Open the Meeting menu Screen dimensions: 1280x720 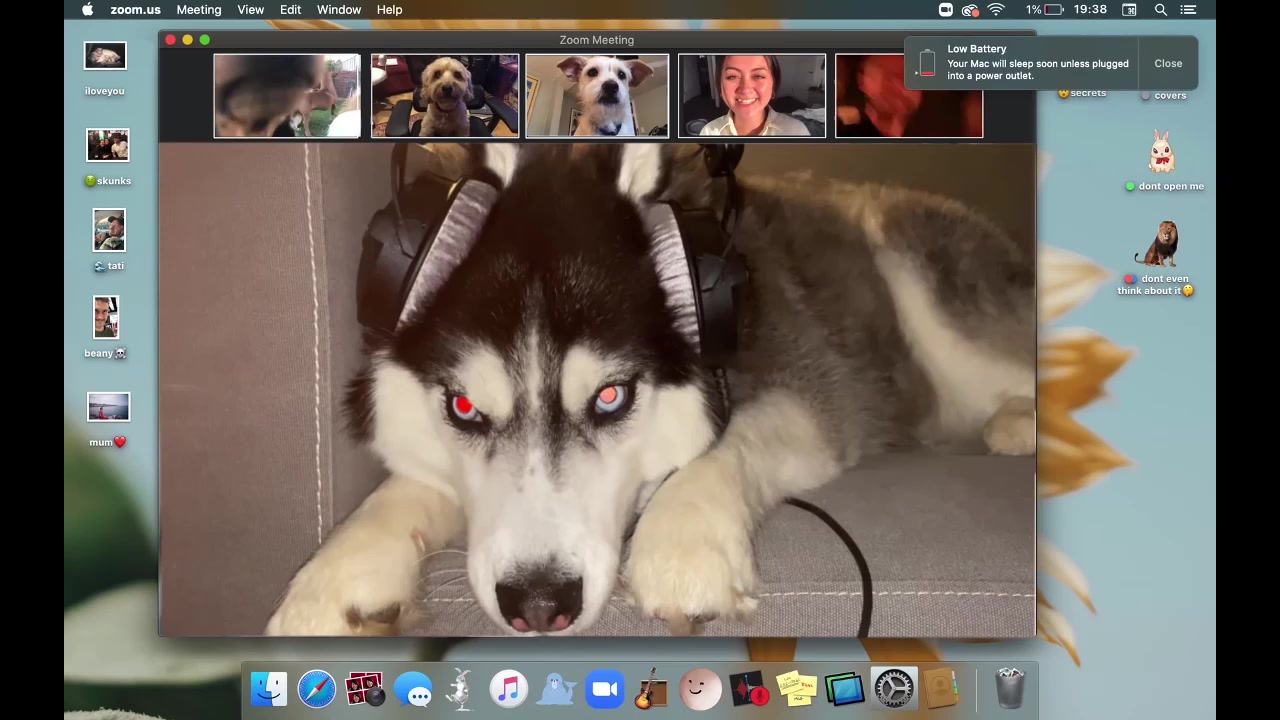pyautogui.click(x=198, y=10)
